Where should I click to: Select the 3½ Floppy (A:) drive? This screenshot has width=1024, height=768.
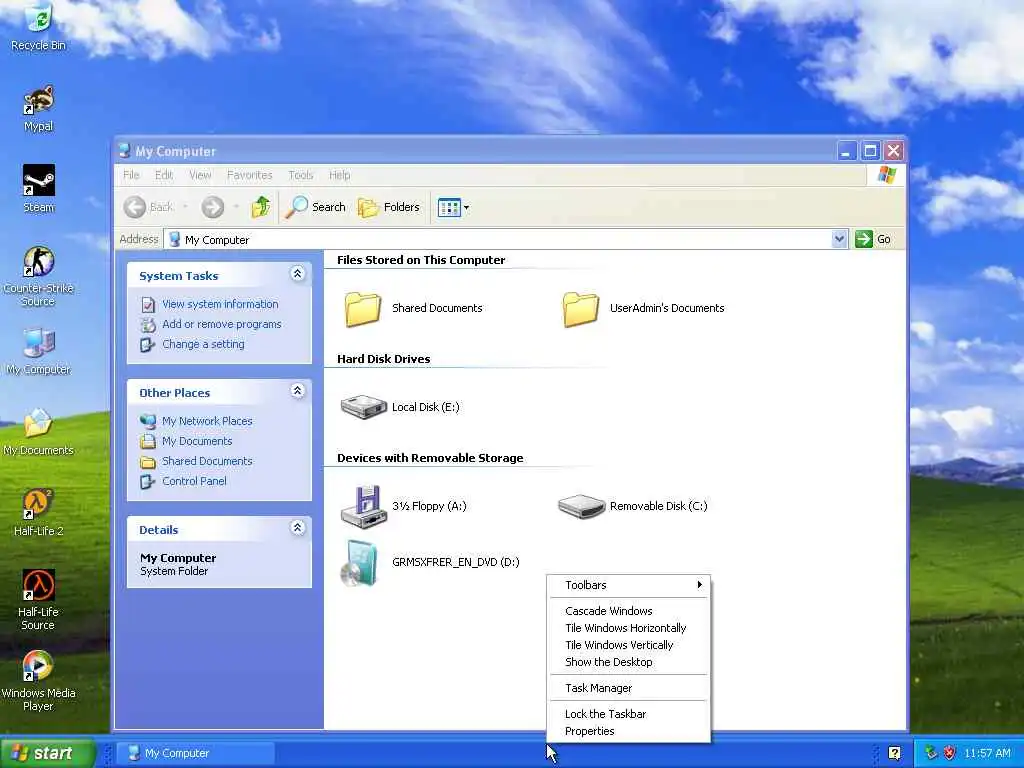click(x=404, y=506)
